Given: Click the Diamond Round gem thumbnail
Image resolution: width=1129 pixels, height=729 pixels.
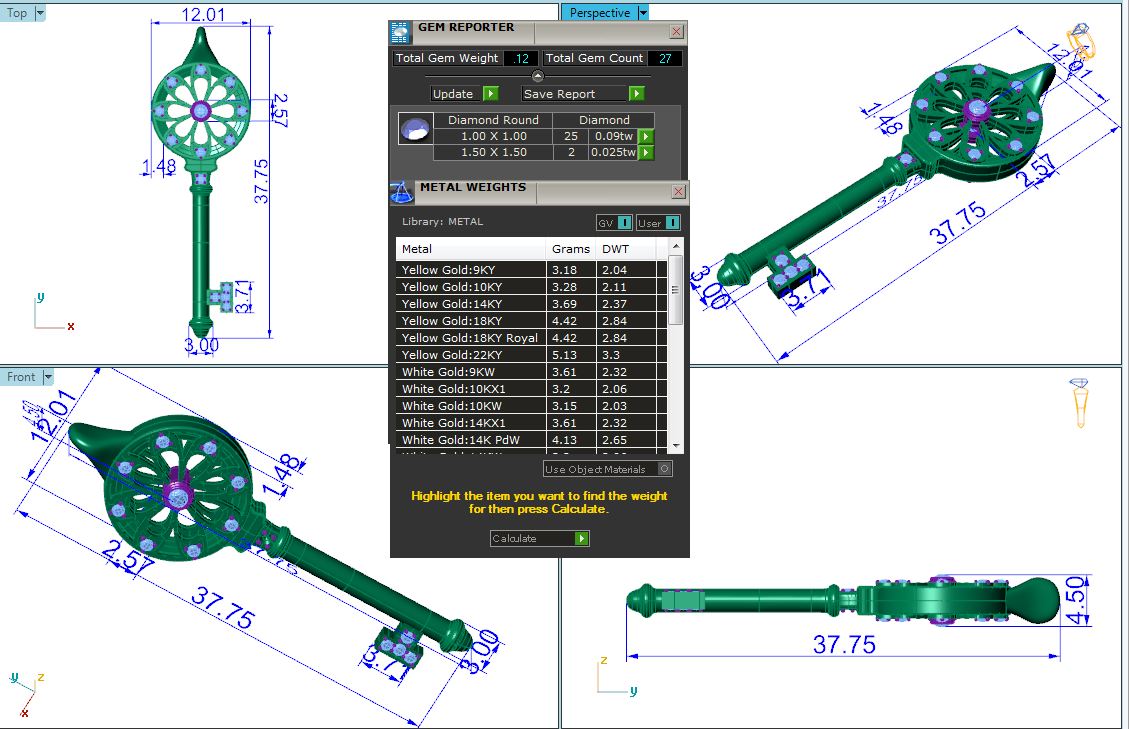Looking at the screenshot, I should click(415, 128).
